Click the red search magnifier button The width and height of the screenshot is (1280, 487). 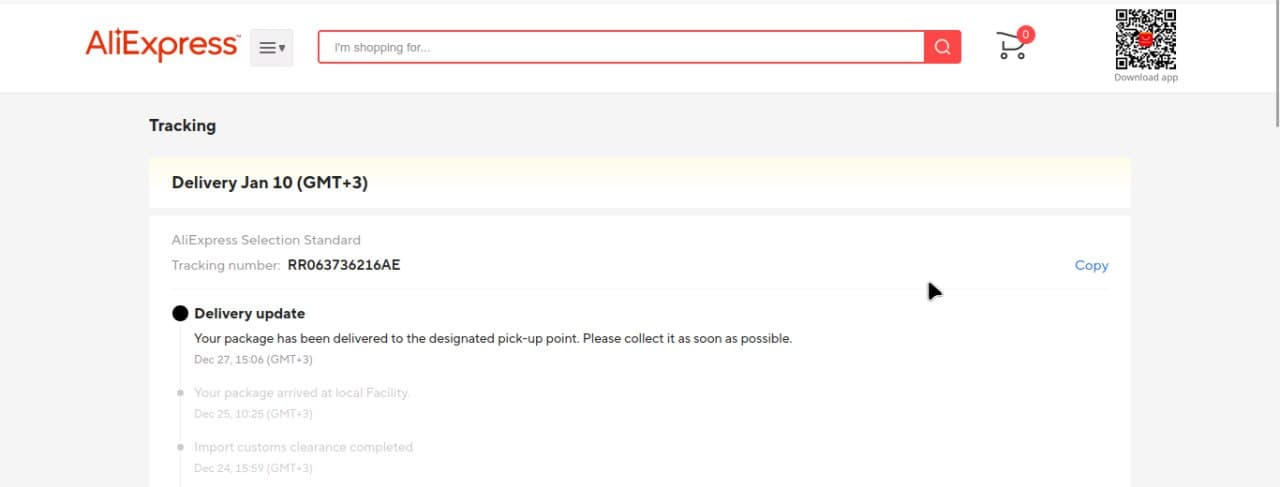pyautogui.click(x=942, y=47)
